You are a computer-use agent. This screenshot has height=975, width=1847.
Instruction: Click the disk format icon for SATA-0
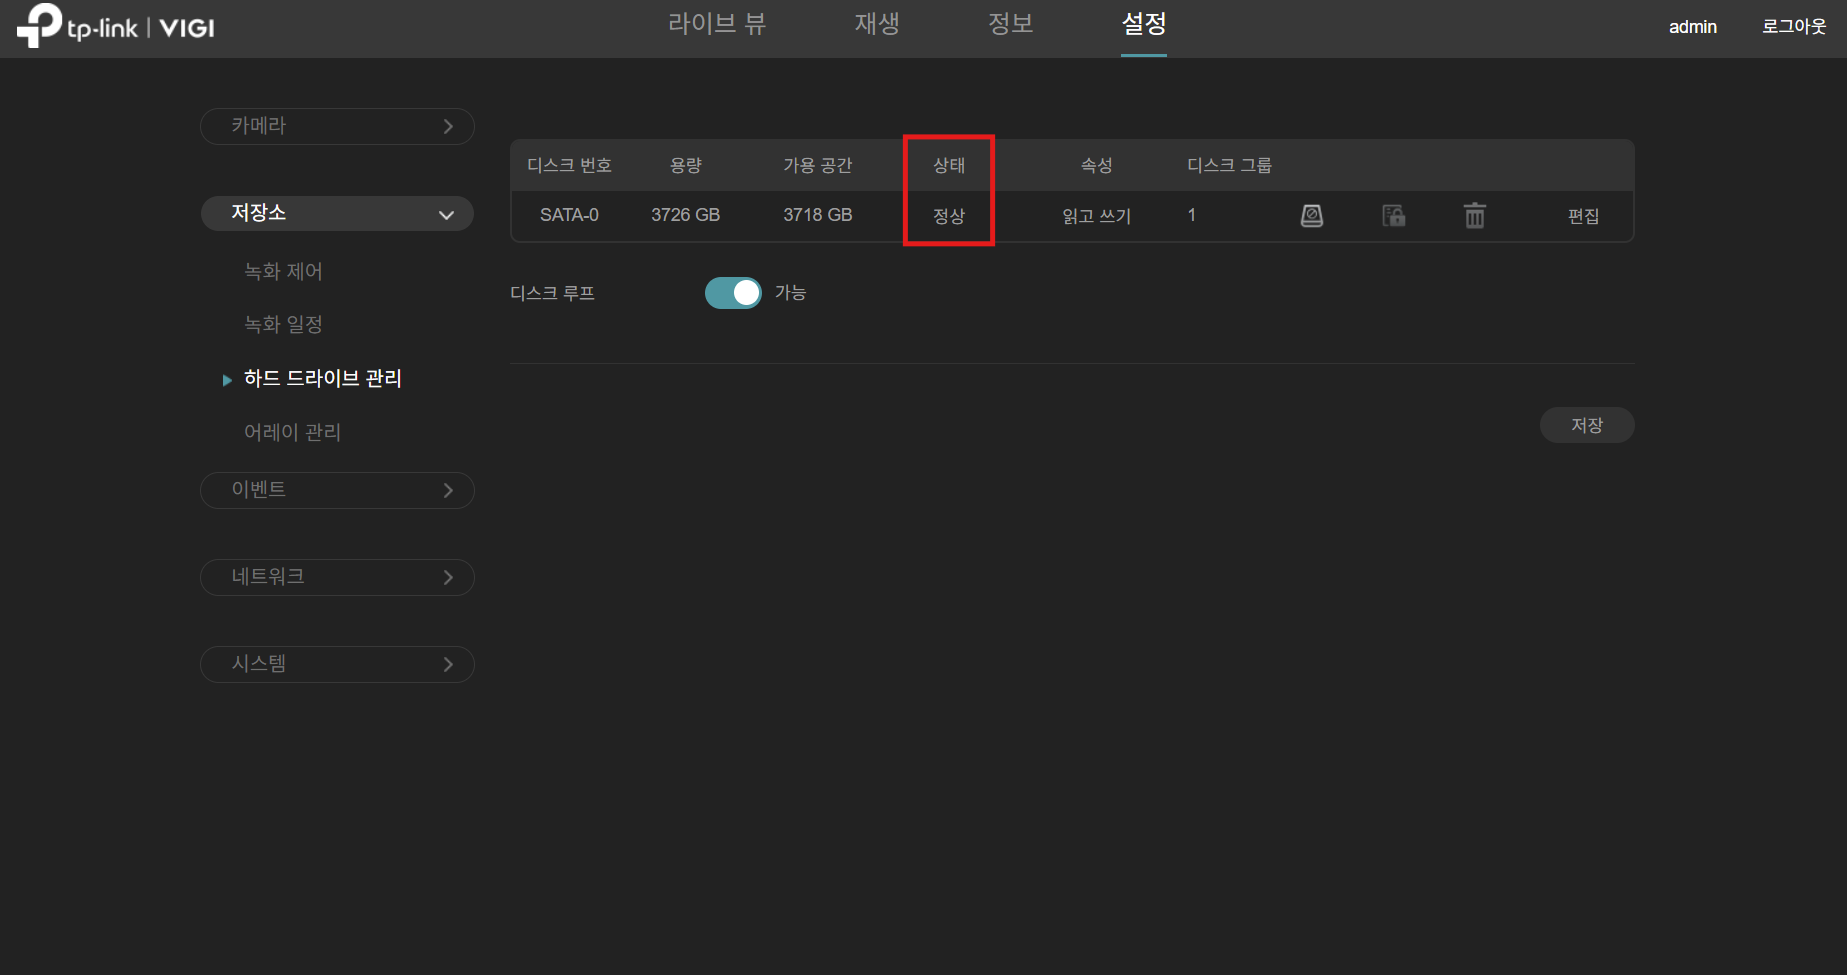pos(1311,215)
